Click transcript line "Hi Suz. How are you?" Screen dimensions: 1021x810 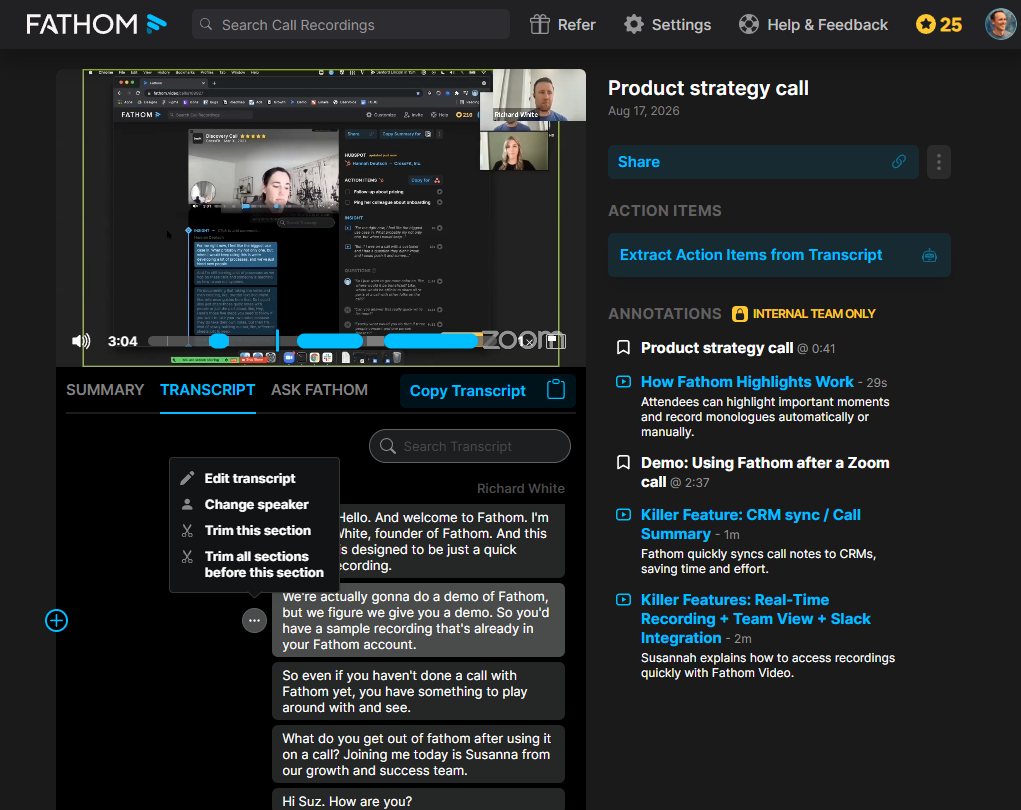[418, 800]
